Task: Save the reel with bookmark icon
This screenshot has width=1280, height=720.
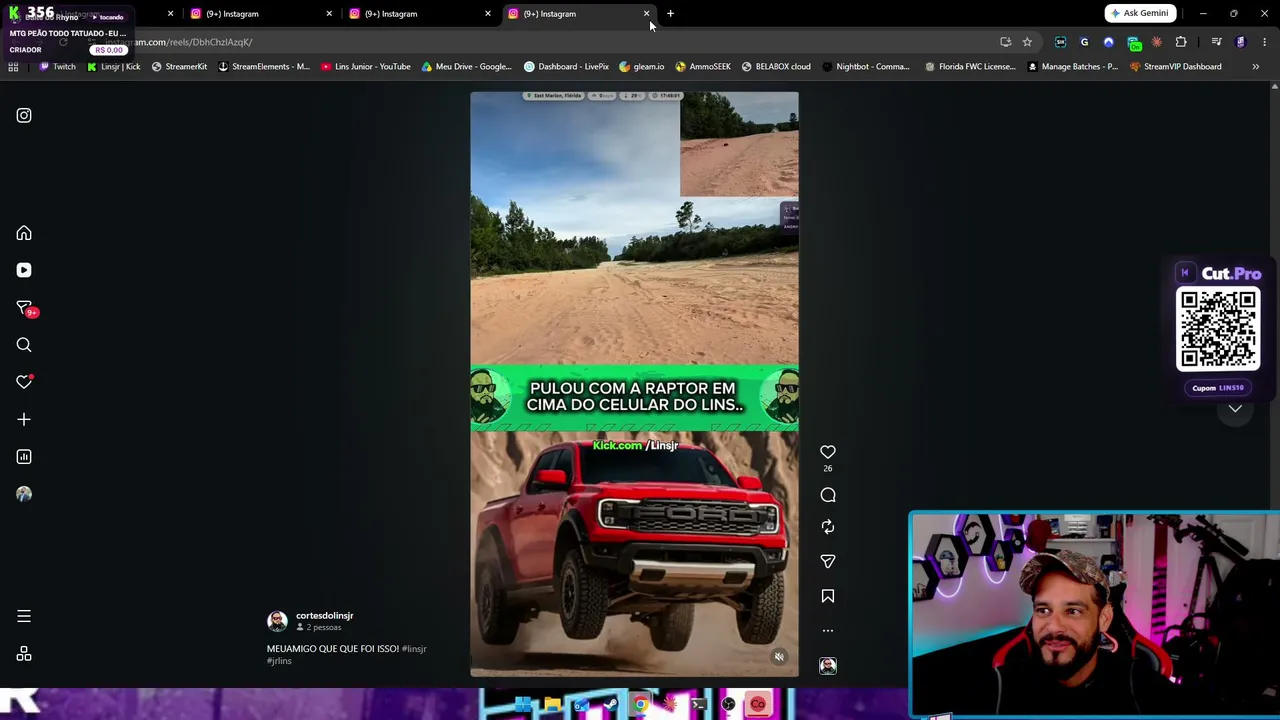Action: tap(828, 596)
